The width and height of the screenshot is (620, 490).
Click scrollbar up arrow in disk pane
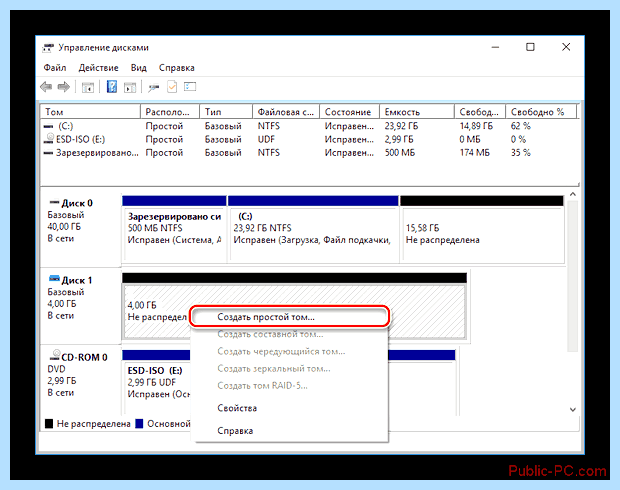[x=573, y=195]
